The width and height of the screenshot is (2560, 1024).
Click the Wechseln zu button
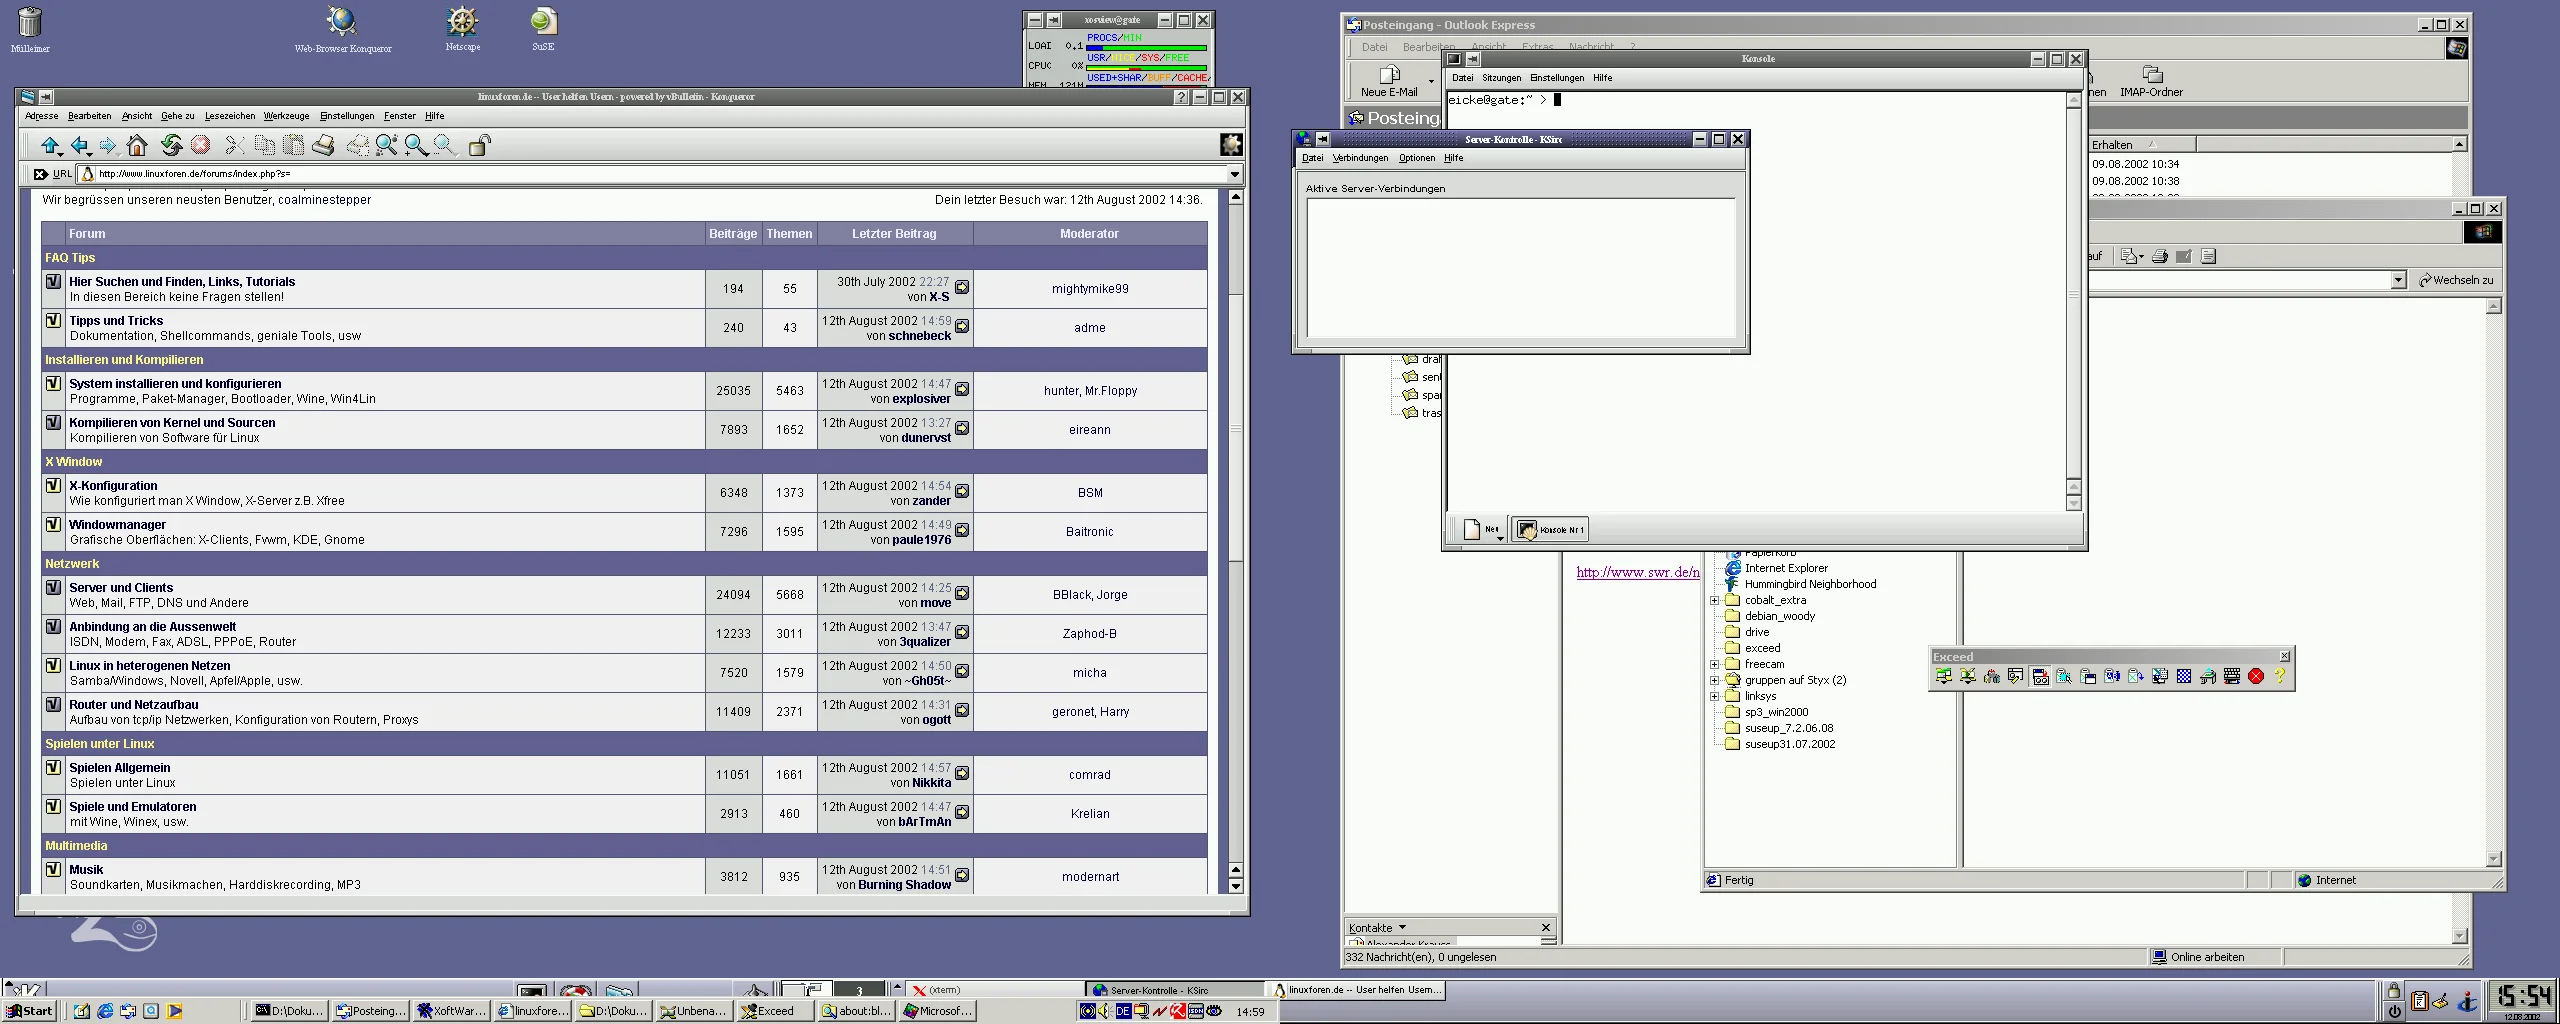(x=2455, y=281)
